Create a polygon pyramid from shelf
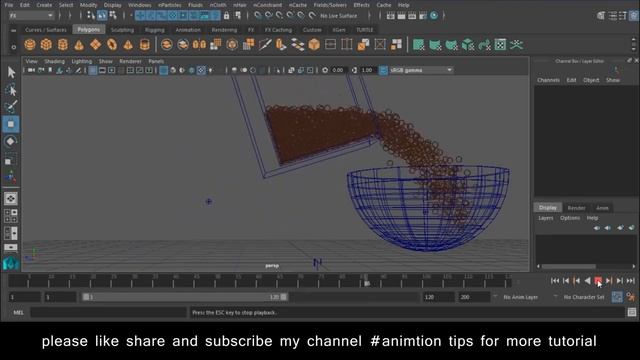Screen dimensions: 640x360 [x=128, y=44]
